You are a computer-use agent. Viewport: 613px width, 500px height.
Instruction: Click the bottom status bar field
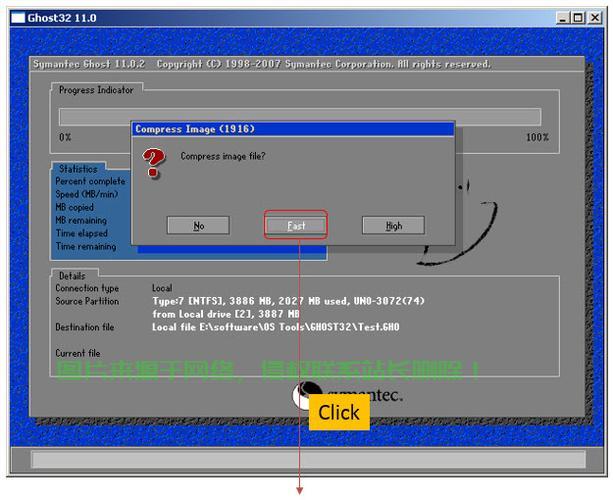308,459
